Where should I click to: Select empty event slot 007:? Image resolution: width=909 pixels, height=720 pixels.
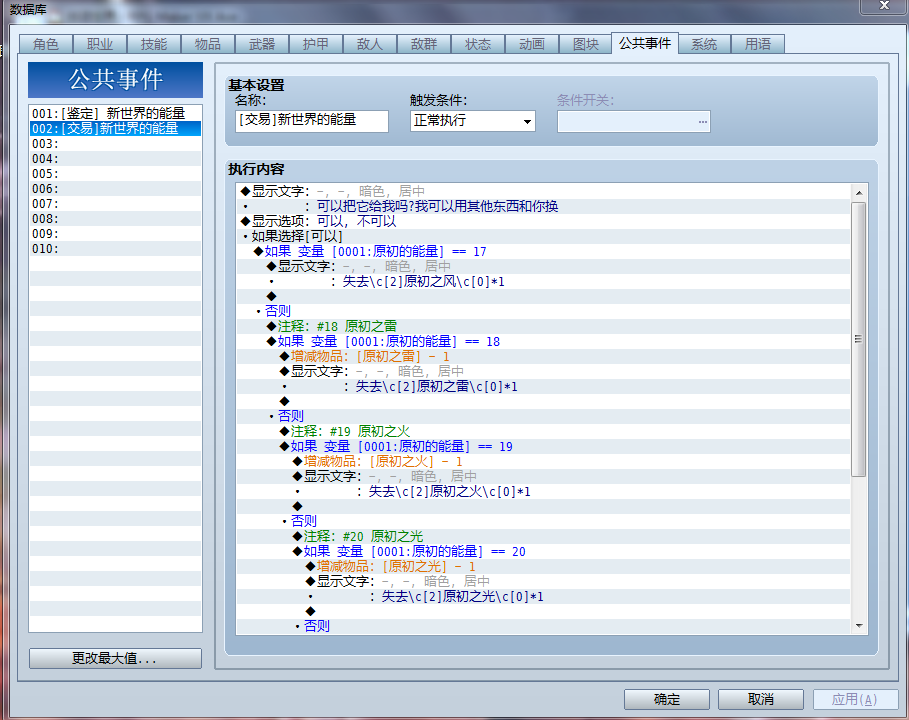(x=115, y=204)
